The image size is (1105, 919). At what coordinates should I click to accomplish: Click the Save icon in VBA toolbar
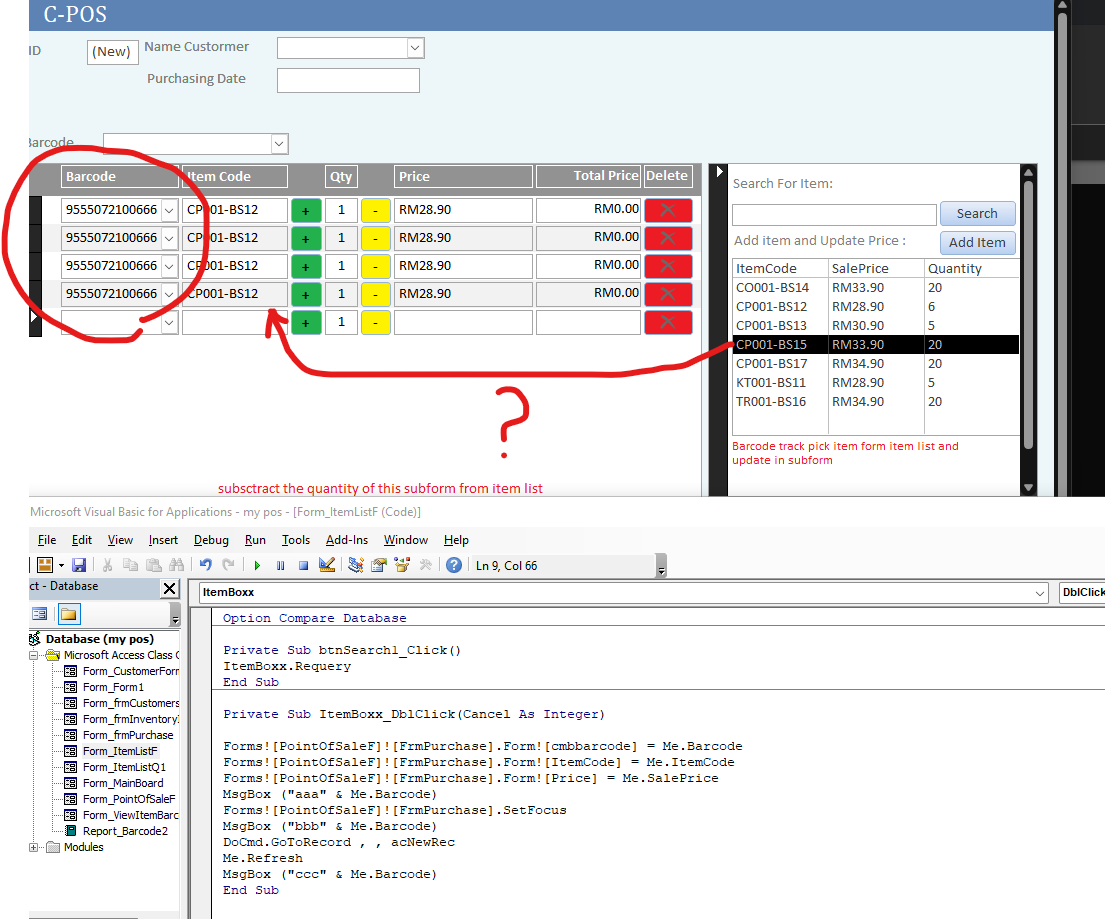click(78, 565)
